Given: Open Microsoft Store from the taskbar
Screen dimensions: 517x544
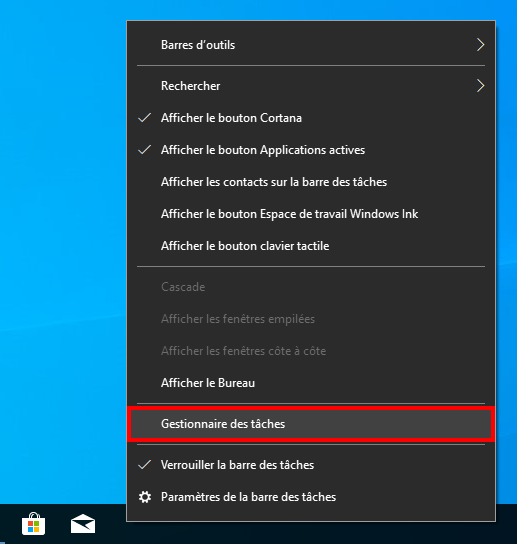Looking at the screenshot, I should click(x=33, y=524).
